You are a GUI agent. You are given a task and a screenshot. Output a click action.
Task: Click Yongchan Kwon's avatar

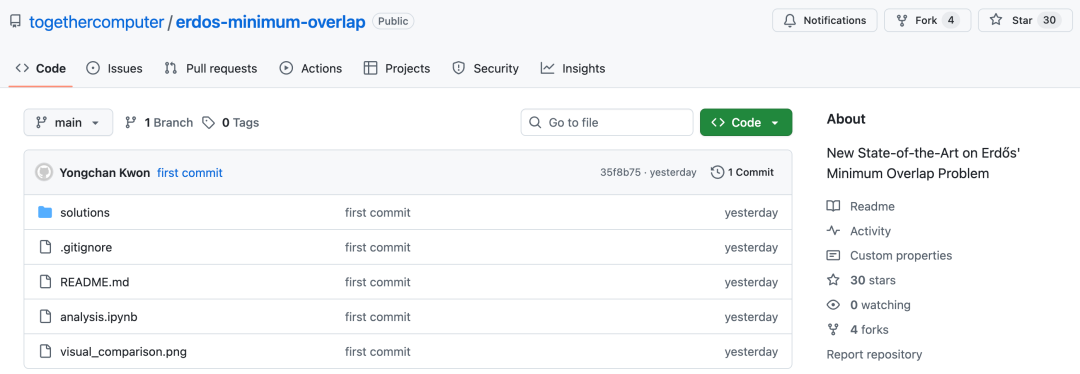pos(43,172)
